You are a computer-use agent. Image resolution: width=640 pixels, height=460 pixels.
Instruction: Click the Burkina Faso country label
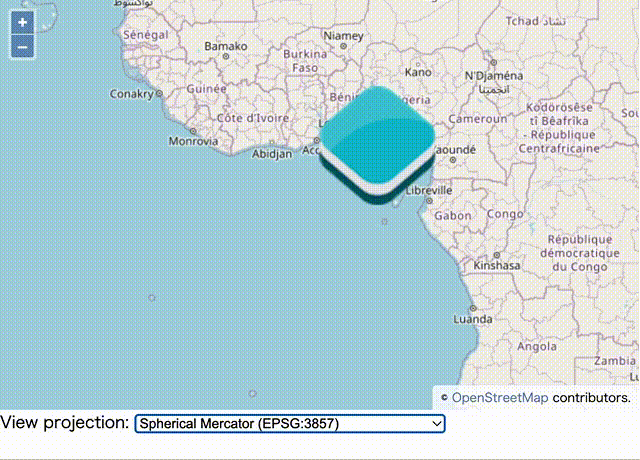pos(305,61)
